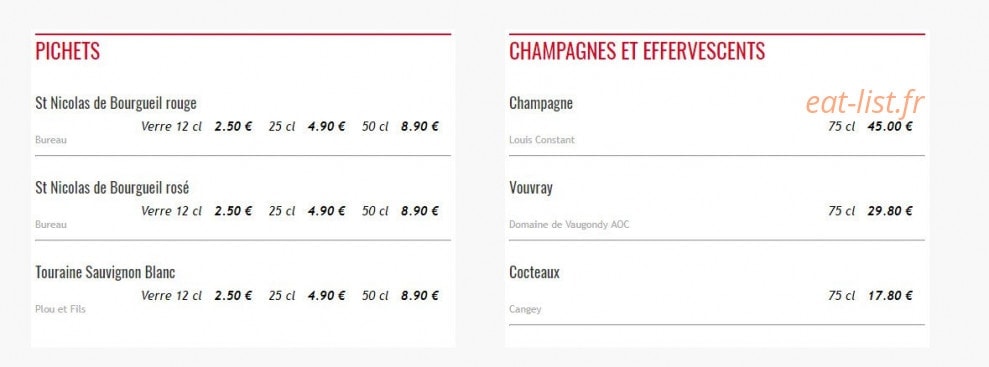Click the Cangey producer label
989x367 pixels.
pyautogui.click(x=525, y=310)
